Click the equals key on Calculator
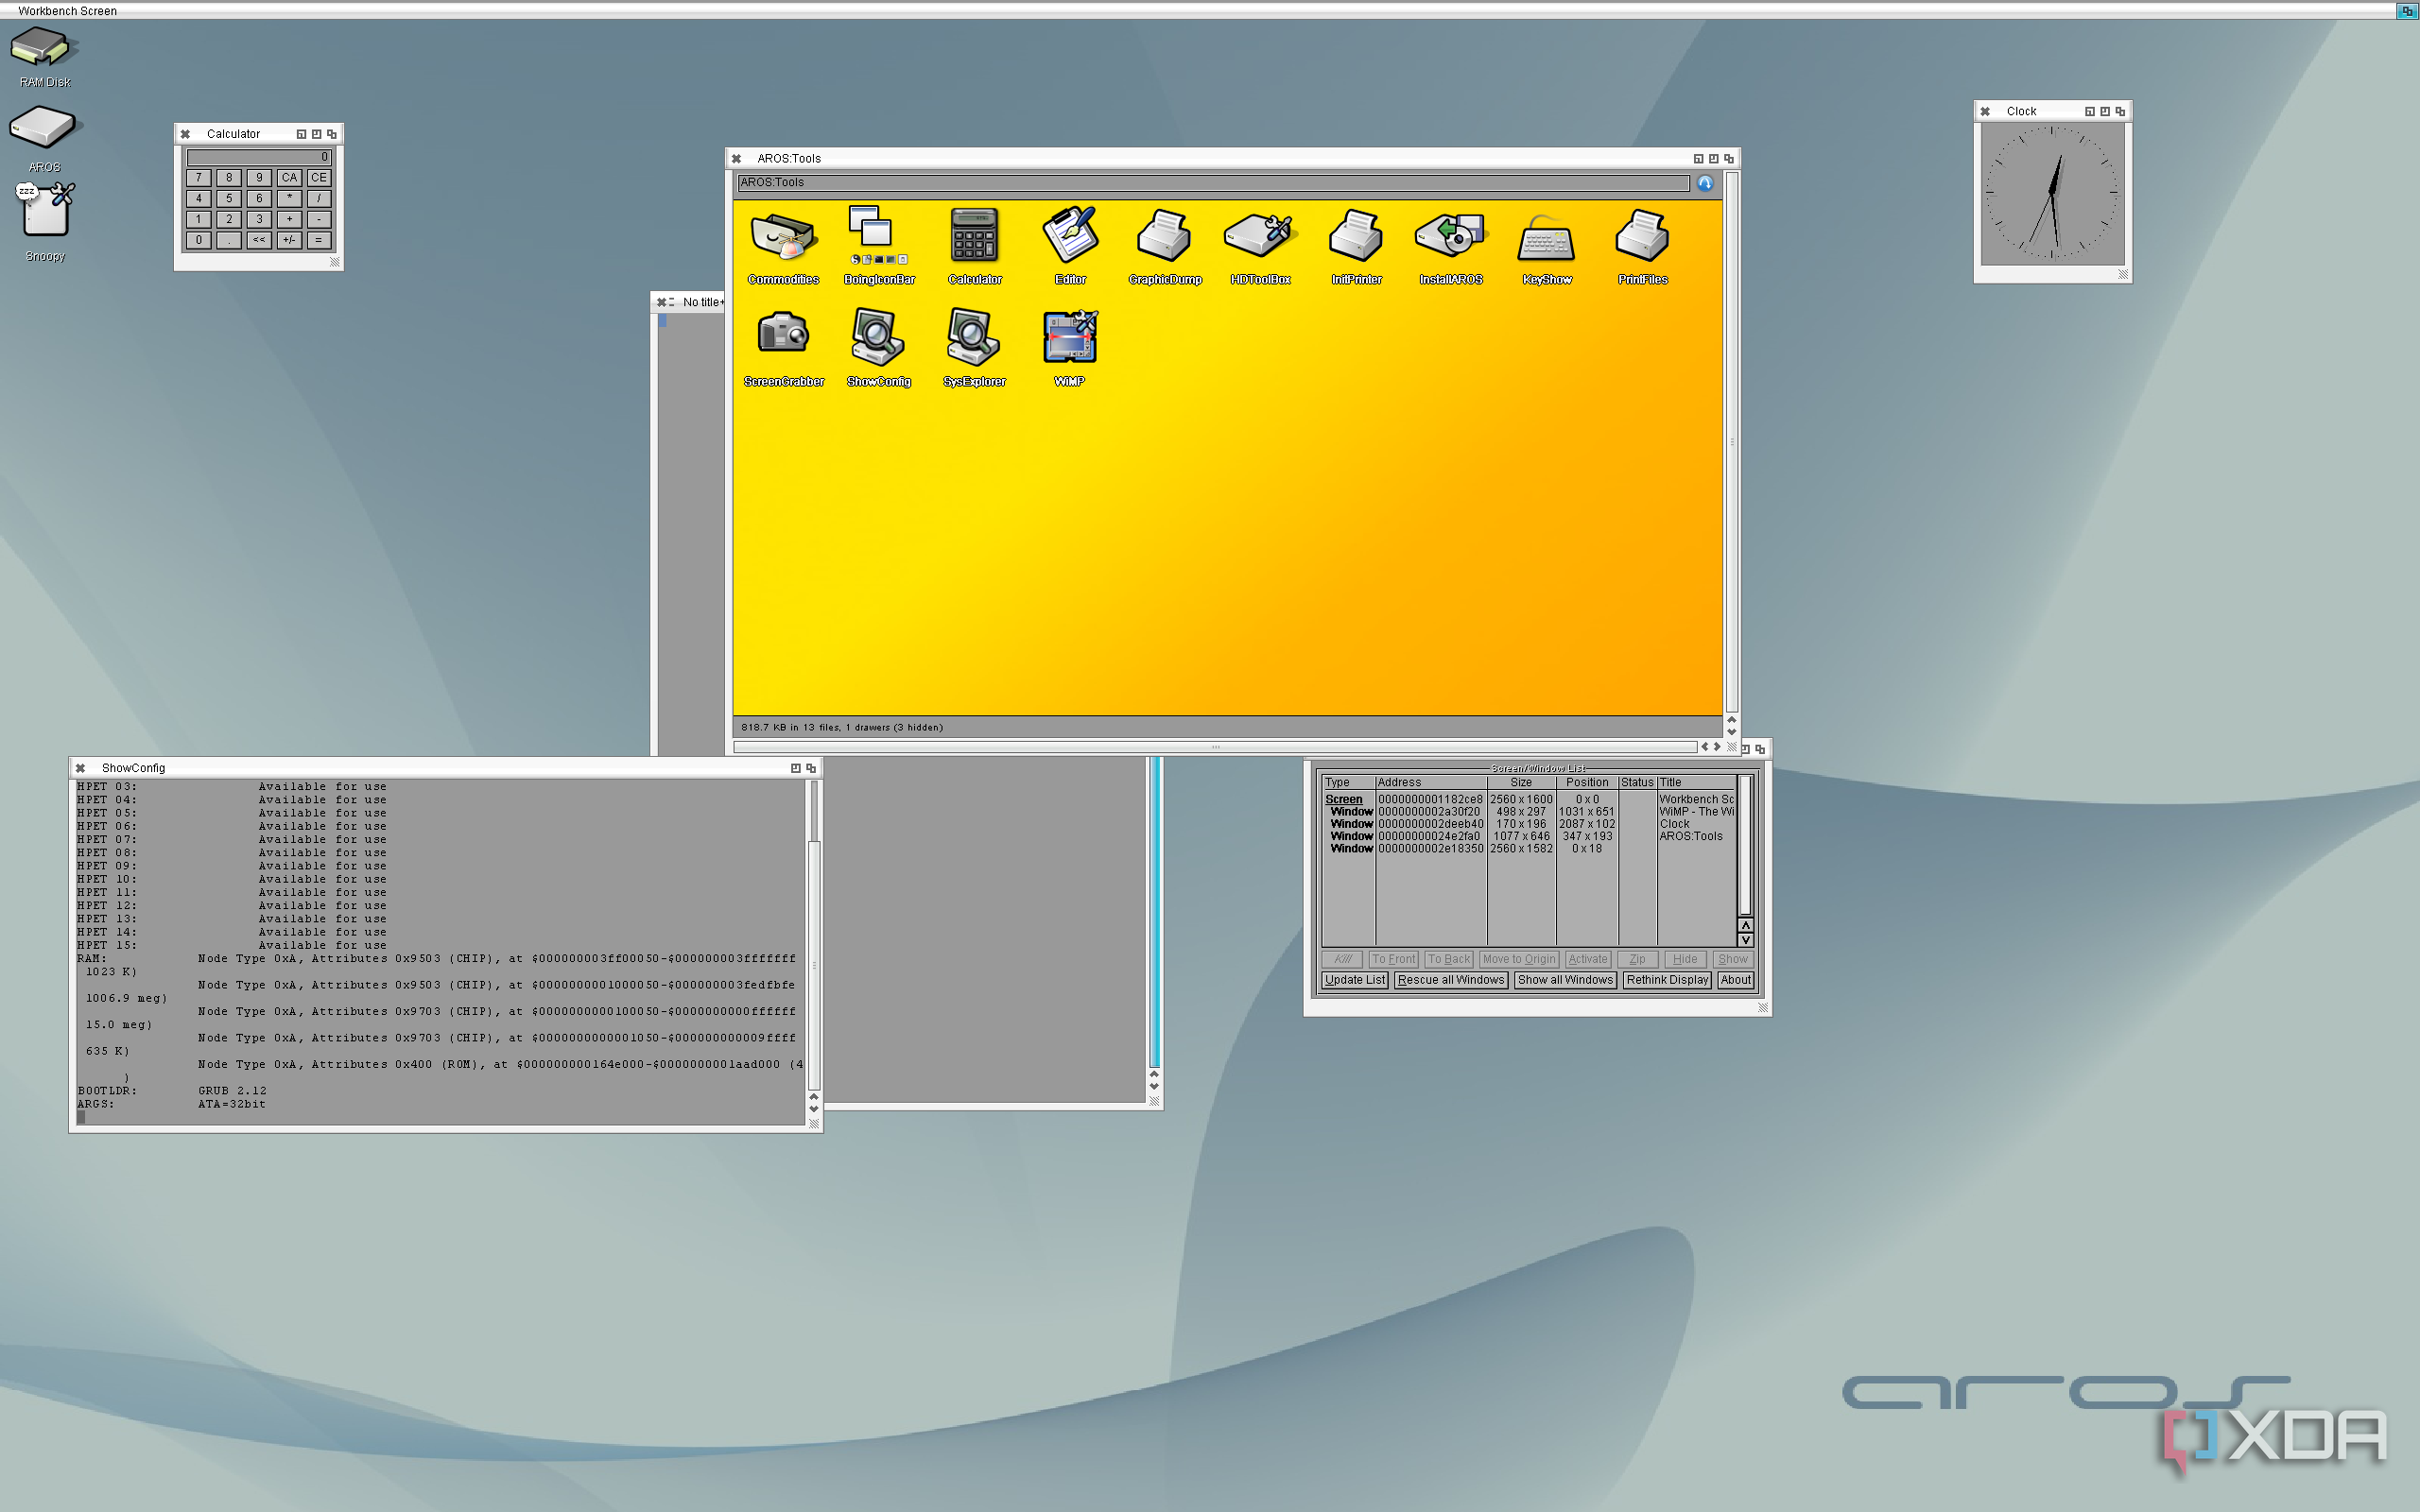The height and width of the screenshot is (1512, 2420). point(319,240)
